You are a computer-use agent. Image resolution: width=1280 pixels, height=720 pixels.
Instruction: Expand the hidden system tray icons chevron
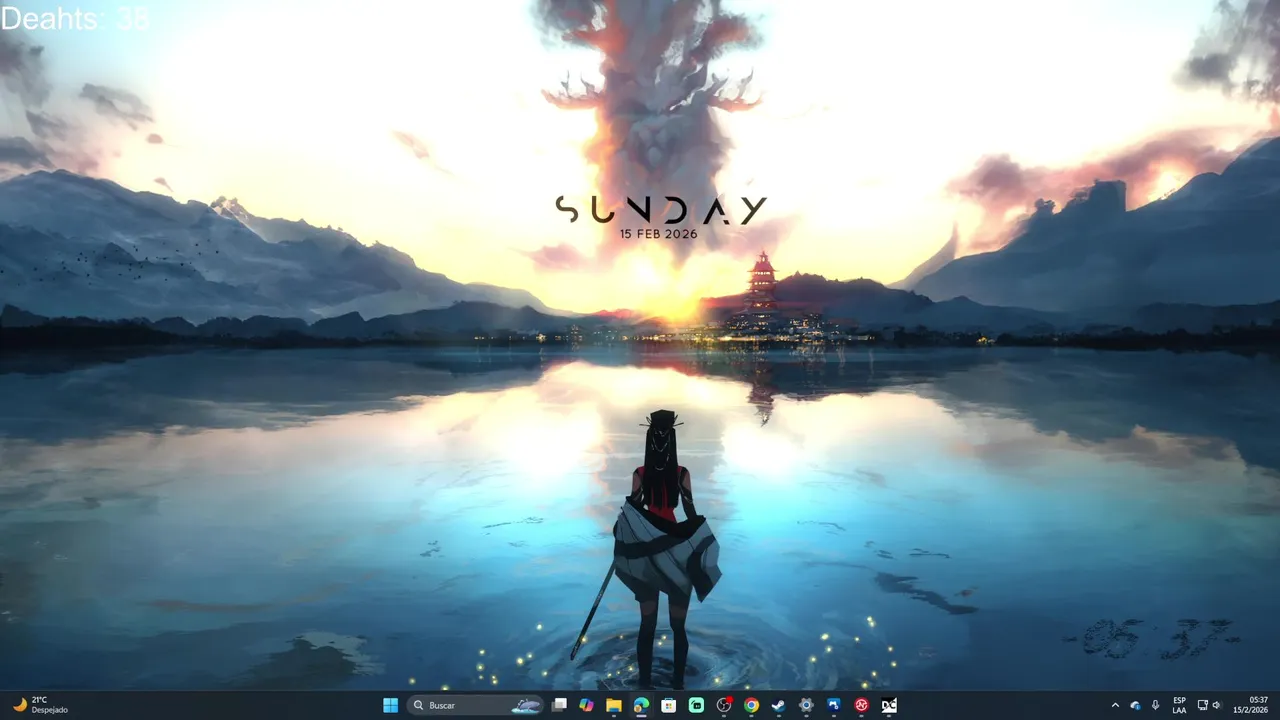[1115, 705]
